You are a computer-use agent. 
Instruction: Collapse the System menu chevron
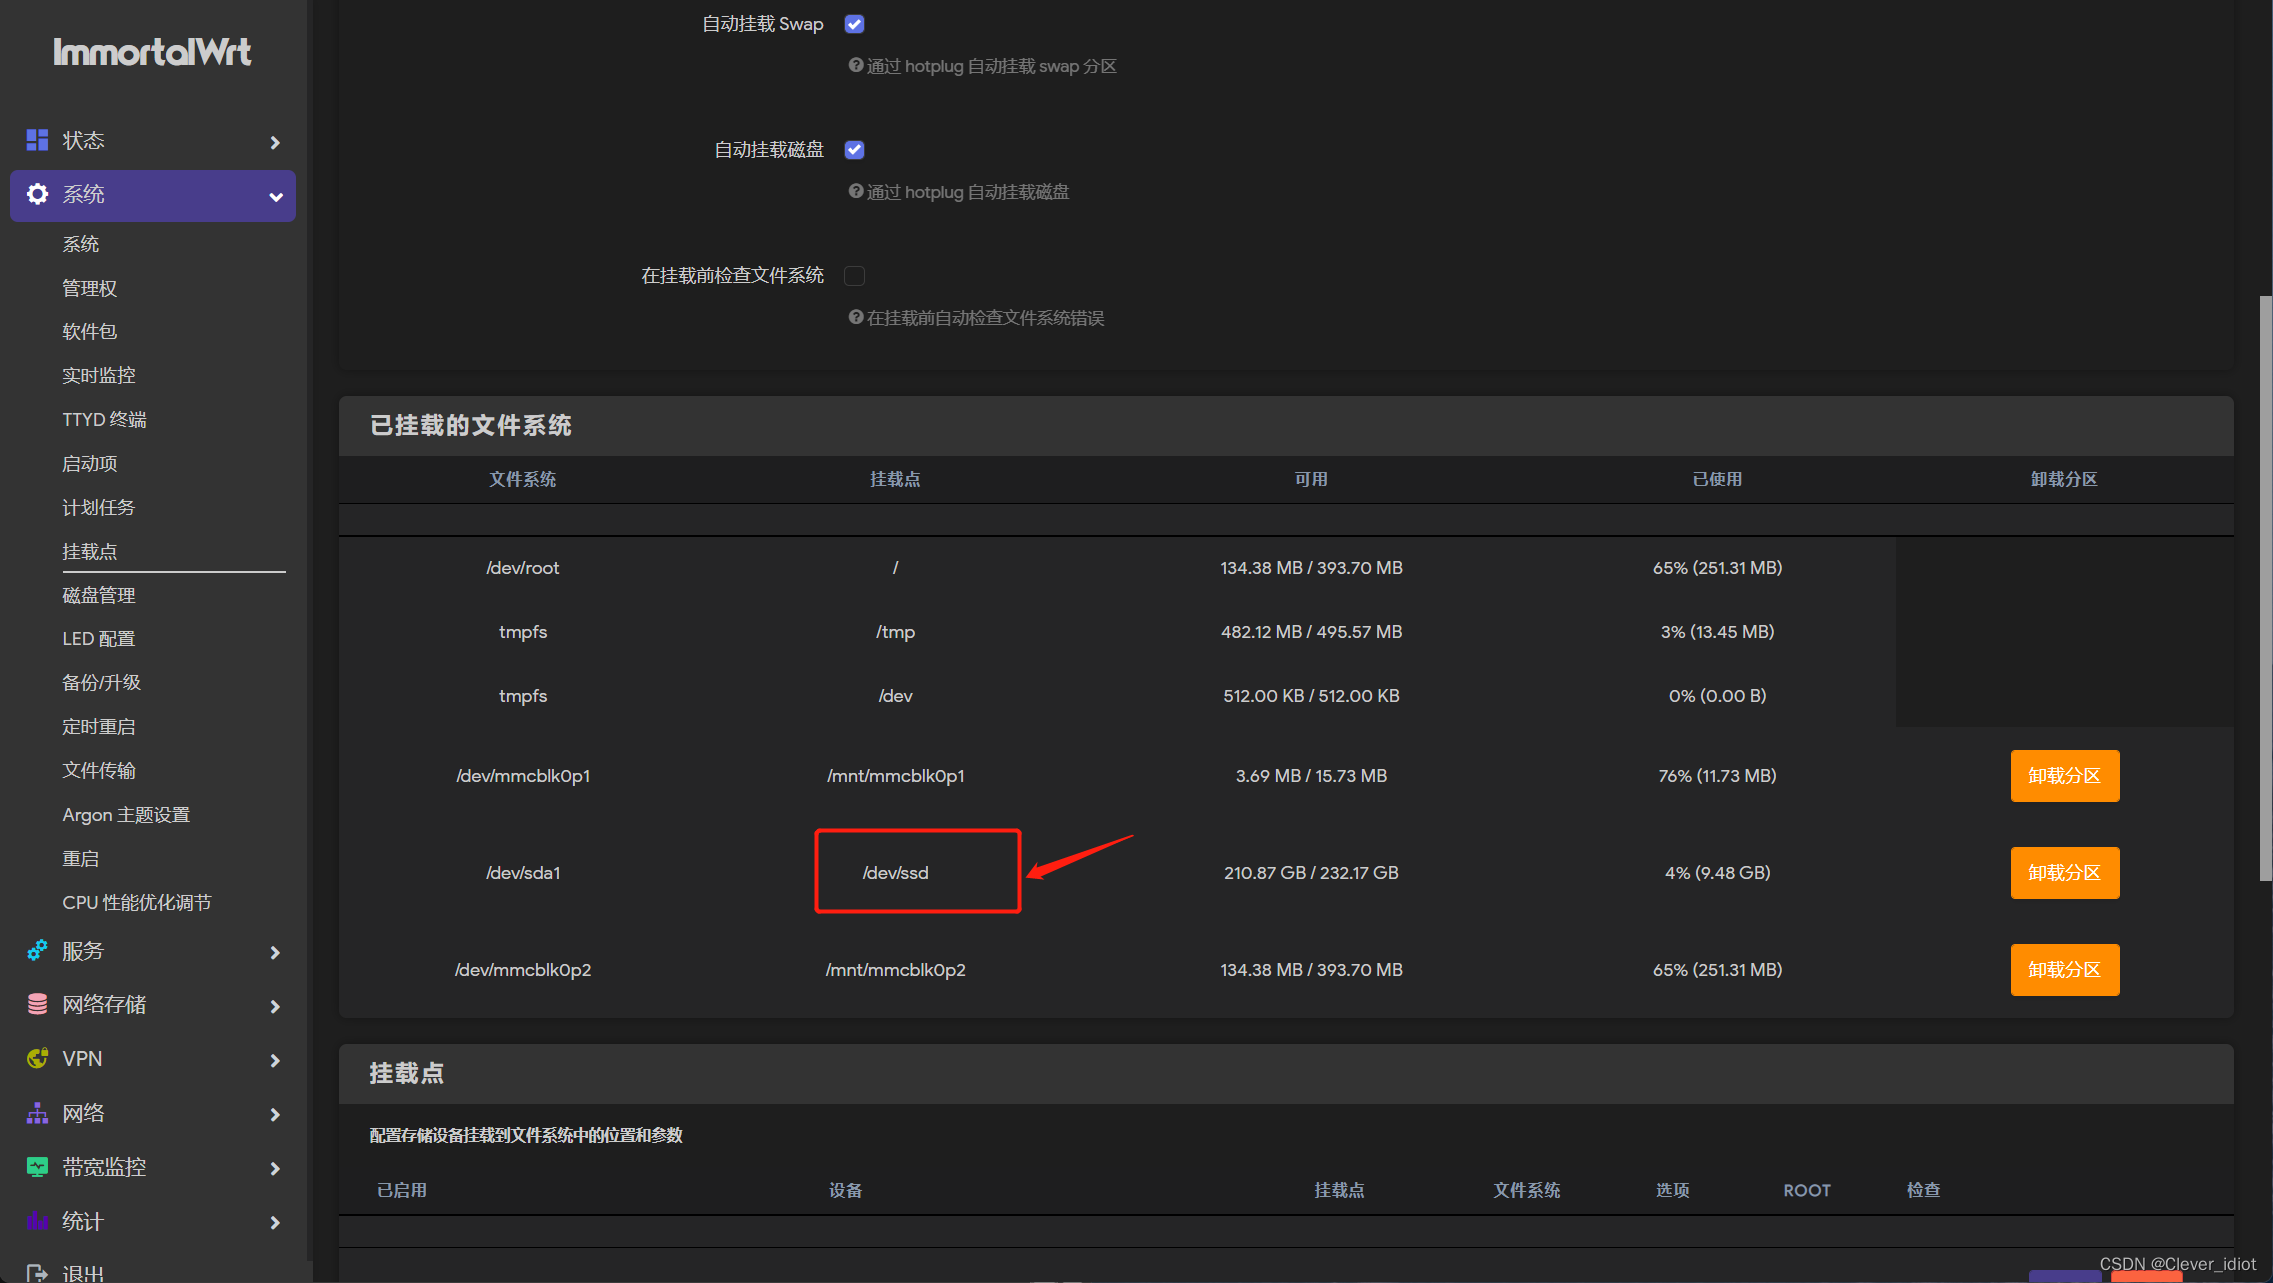[275, 196]
